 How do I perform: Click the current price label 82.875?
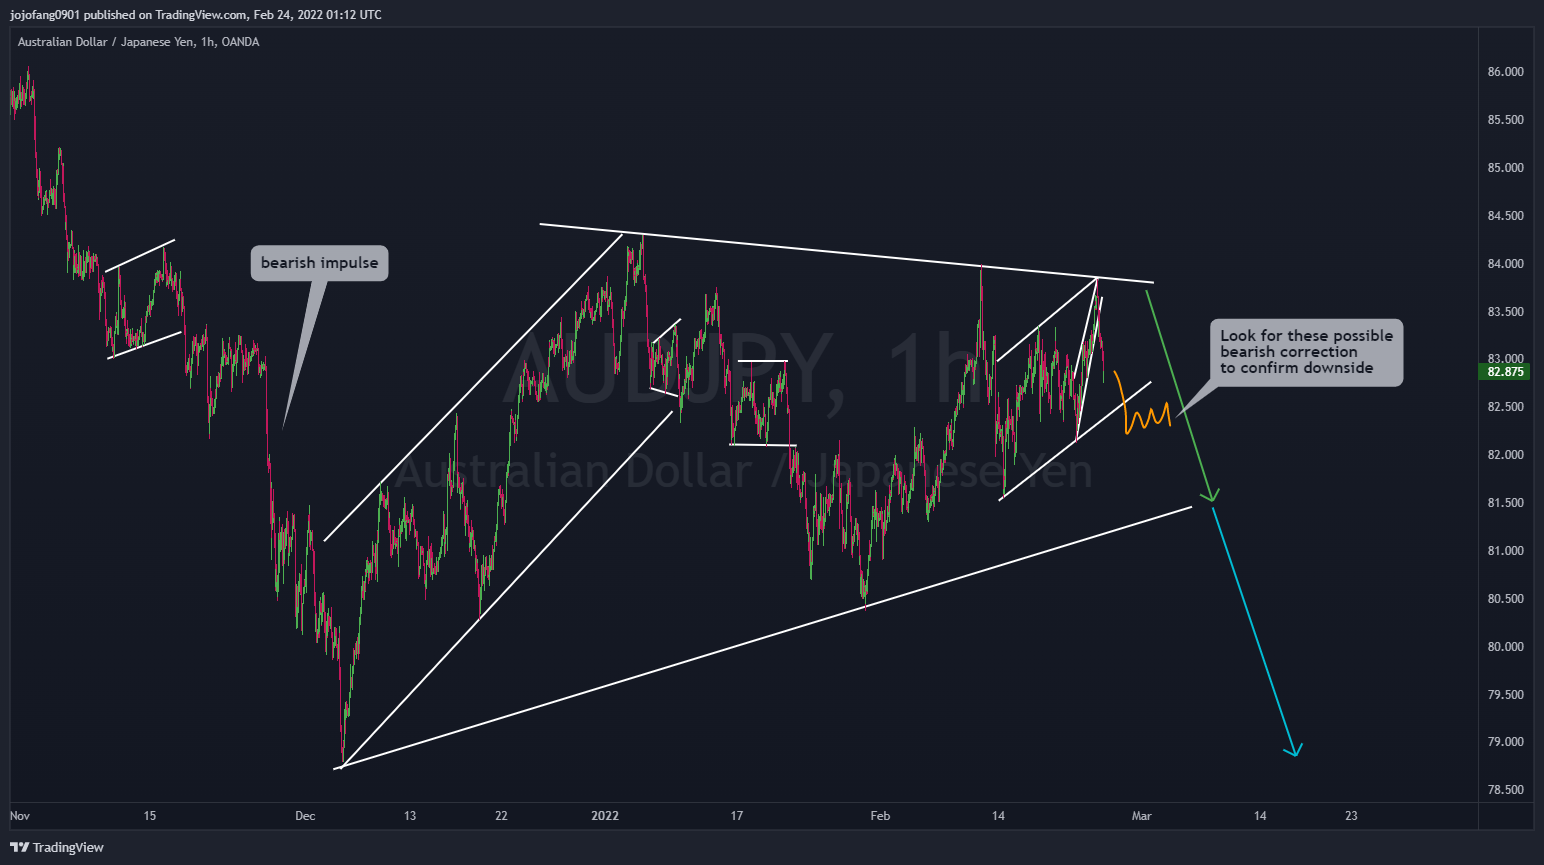click(x=1505, y=372)
